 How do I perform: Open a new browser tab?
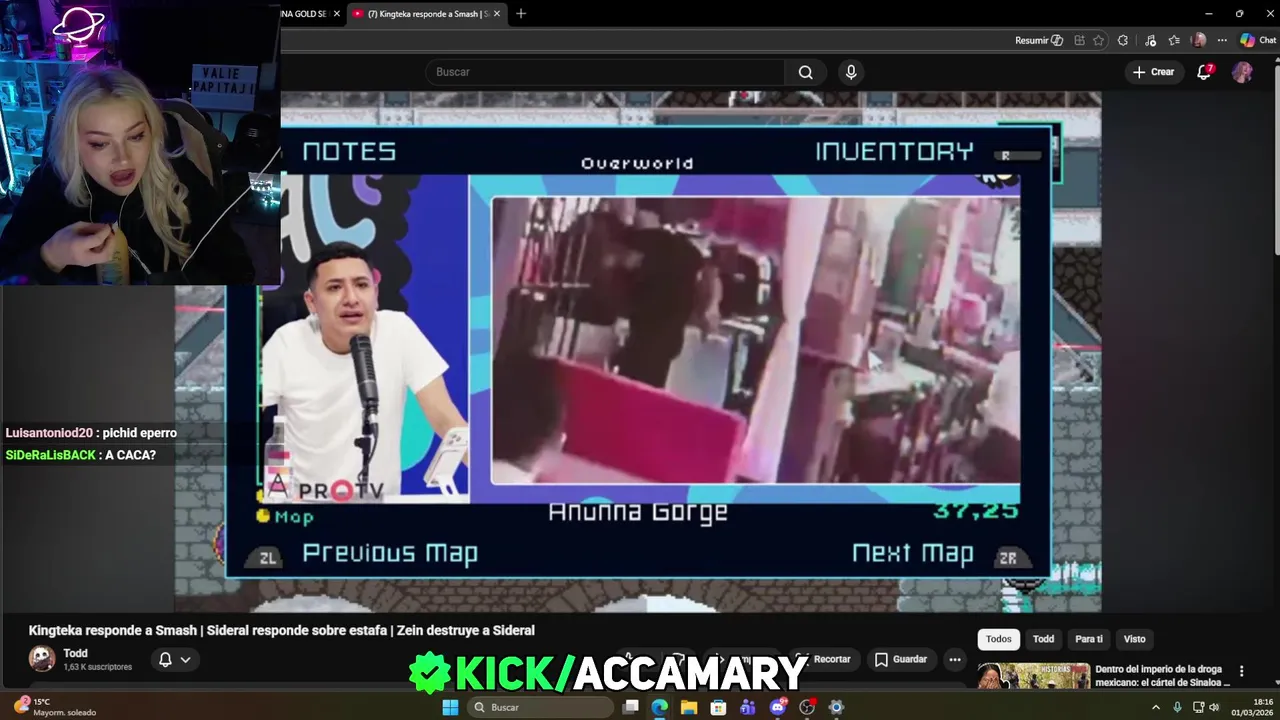[520, 13]
